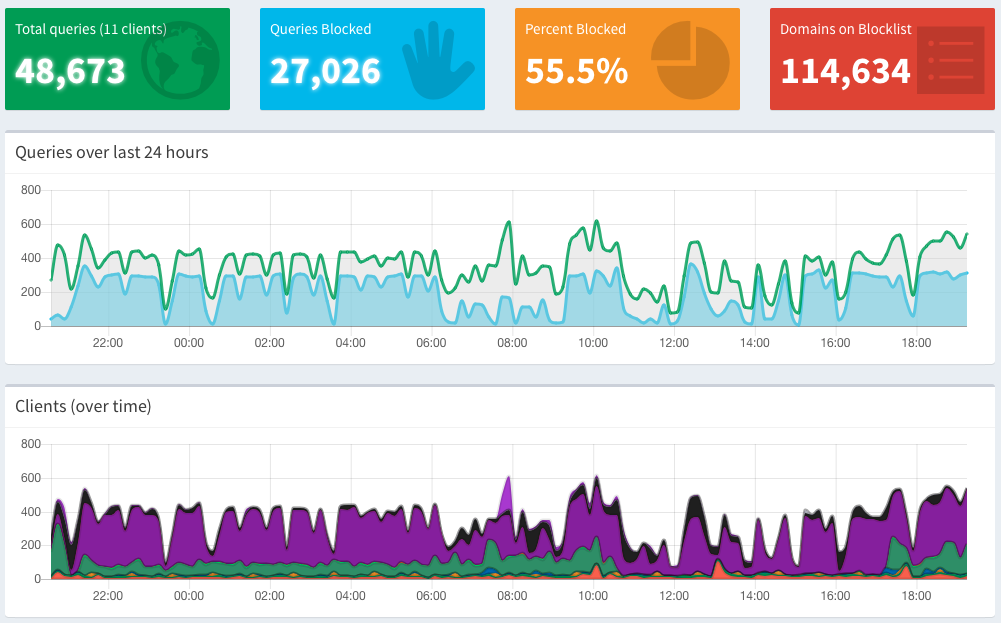Click the 'Total queries (11 clients)' label
The height and width of the screenshot is (623, 1001).
tap(90, 29)
